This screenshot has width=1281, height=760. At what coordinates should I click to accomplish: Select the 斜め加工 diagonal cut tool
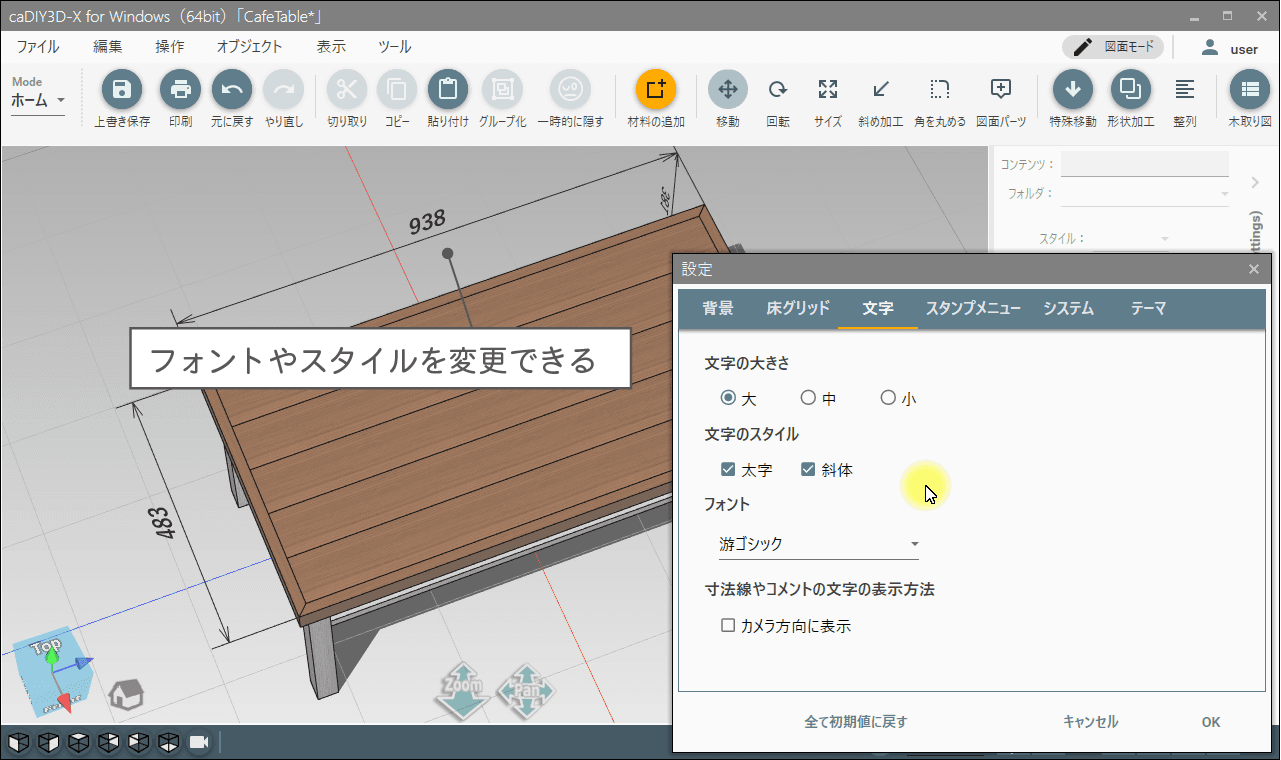click(x=881, y=90)
